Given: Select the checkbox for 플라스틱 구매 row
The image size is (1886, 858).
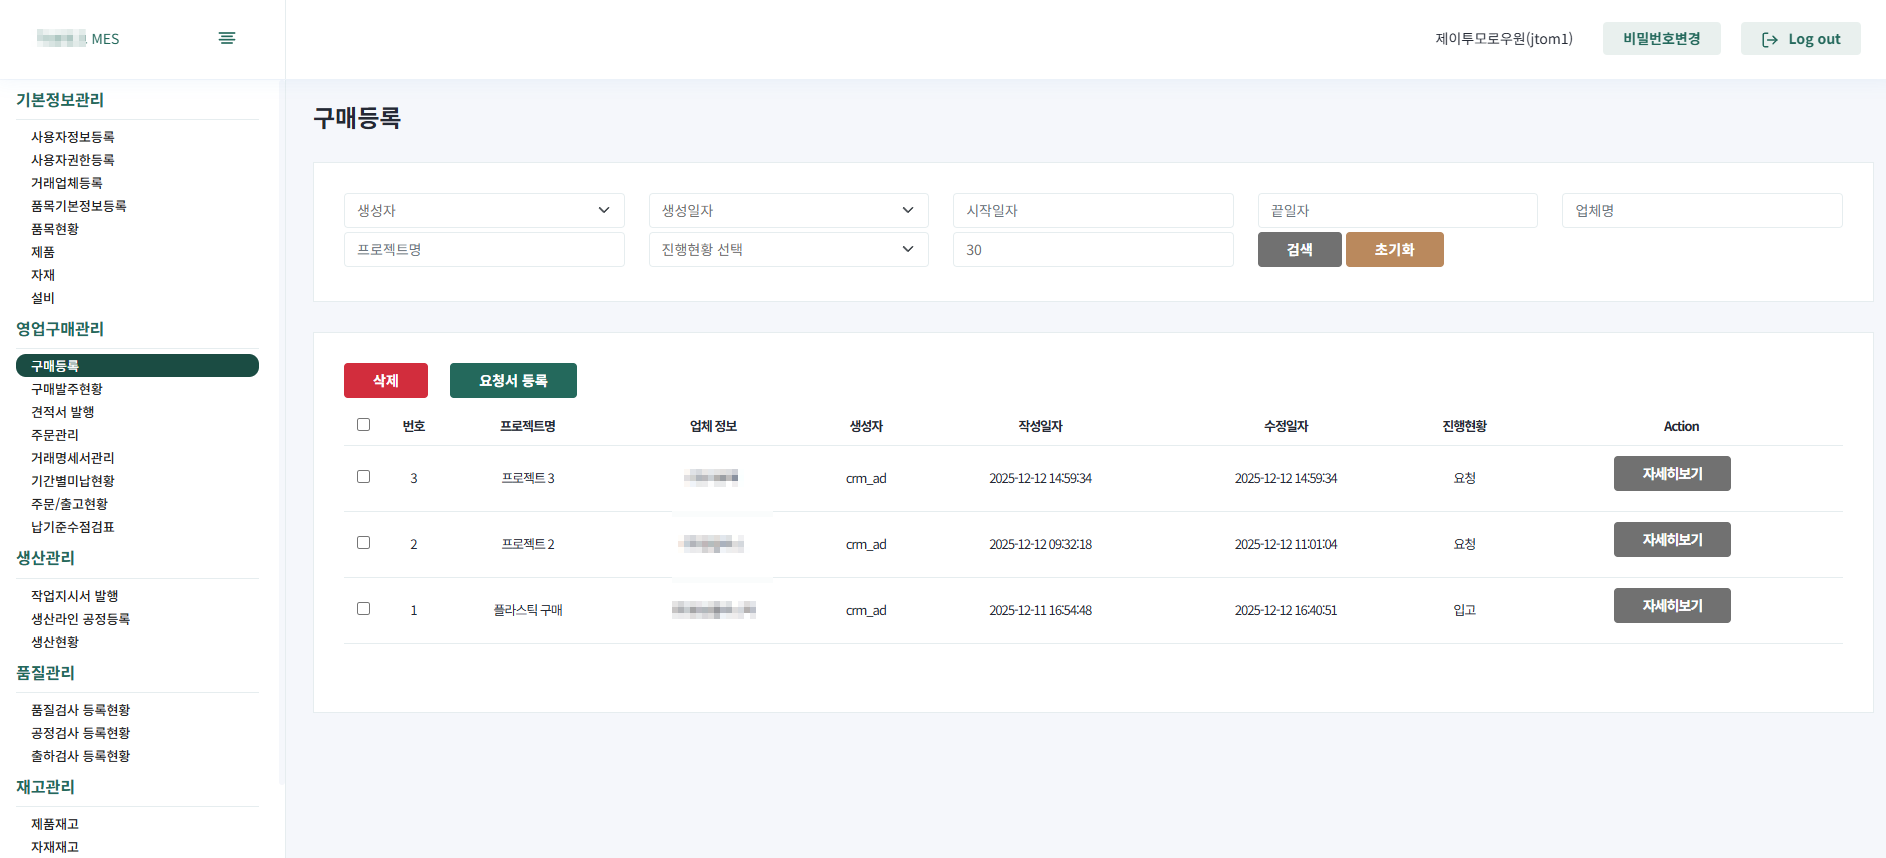Looking at the screenshot, I should pyautogui.click(x=363, y=609).
